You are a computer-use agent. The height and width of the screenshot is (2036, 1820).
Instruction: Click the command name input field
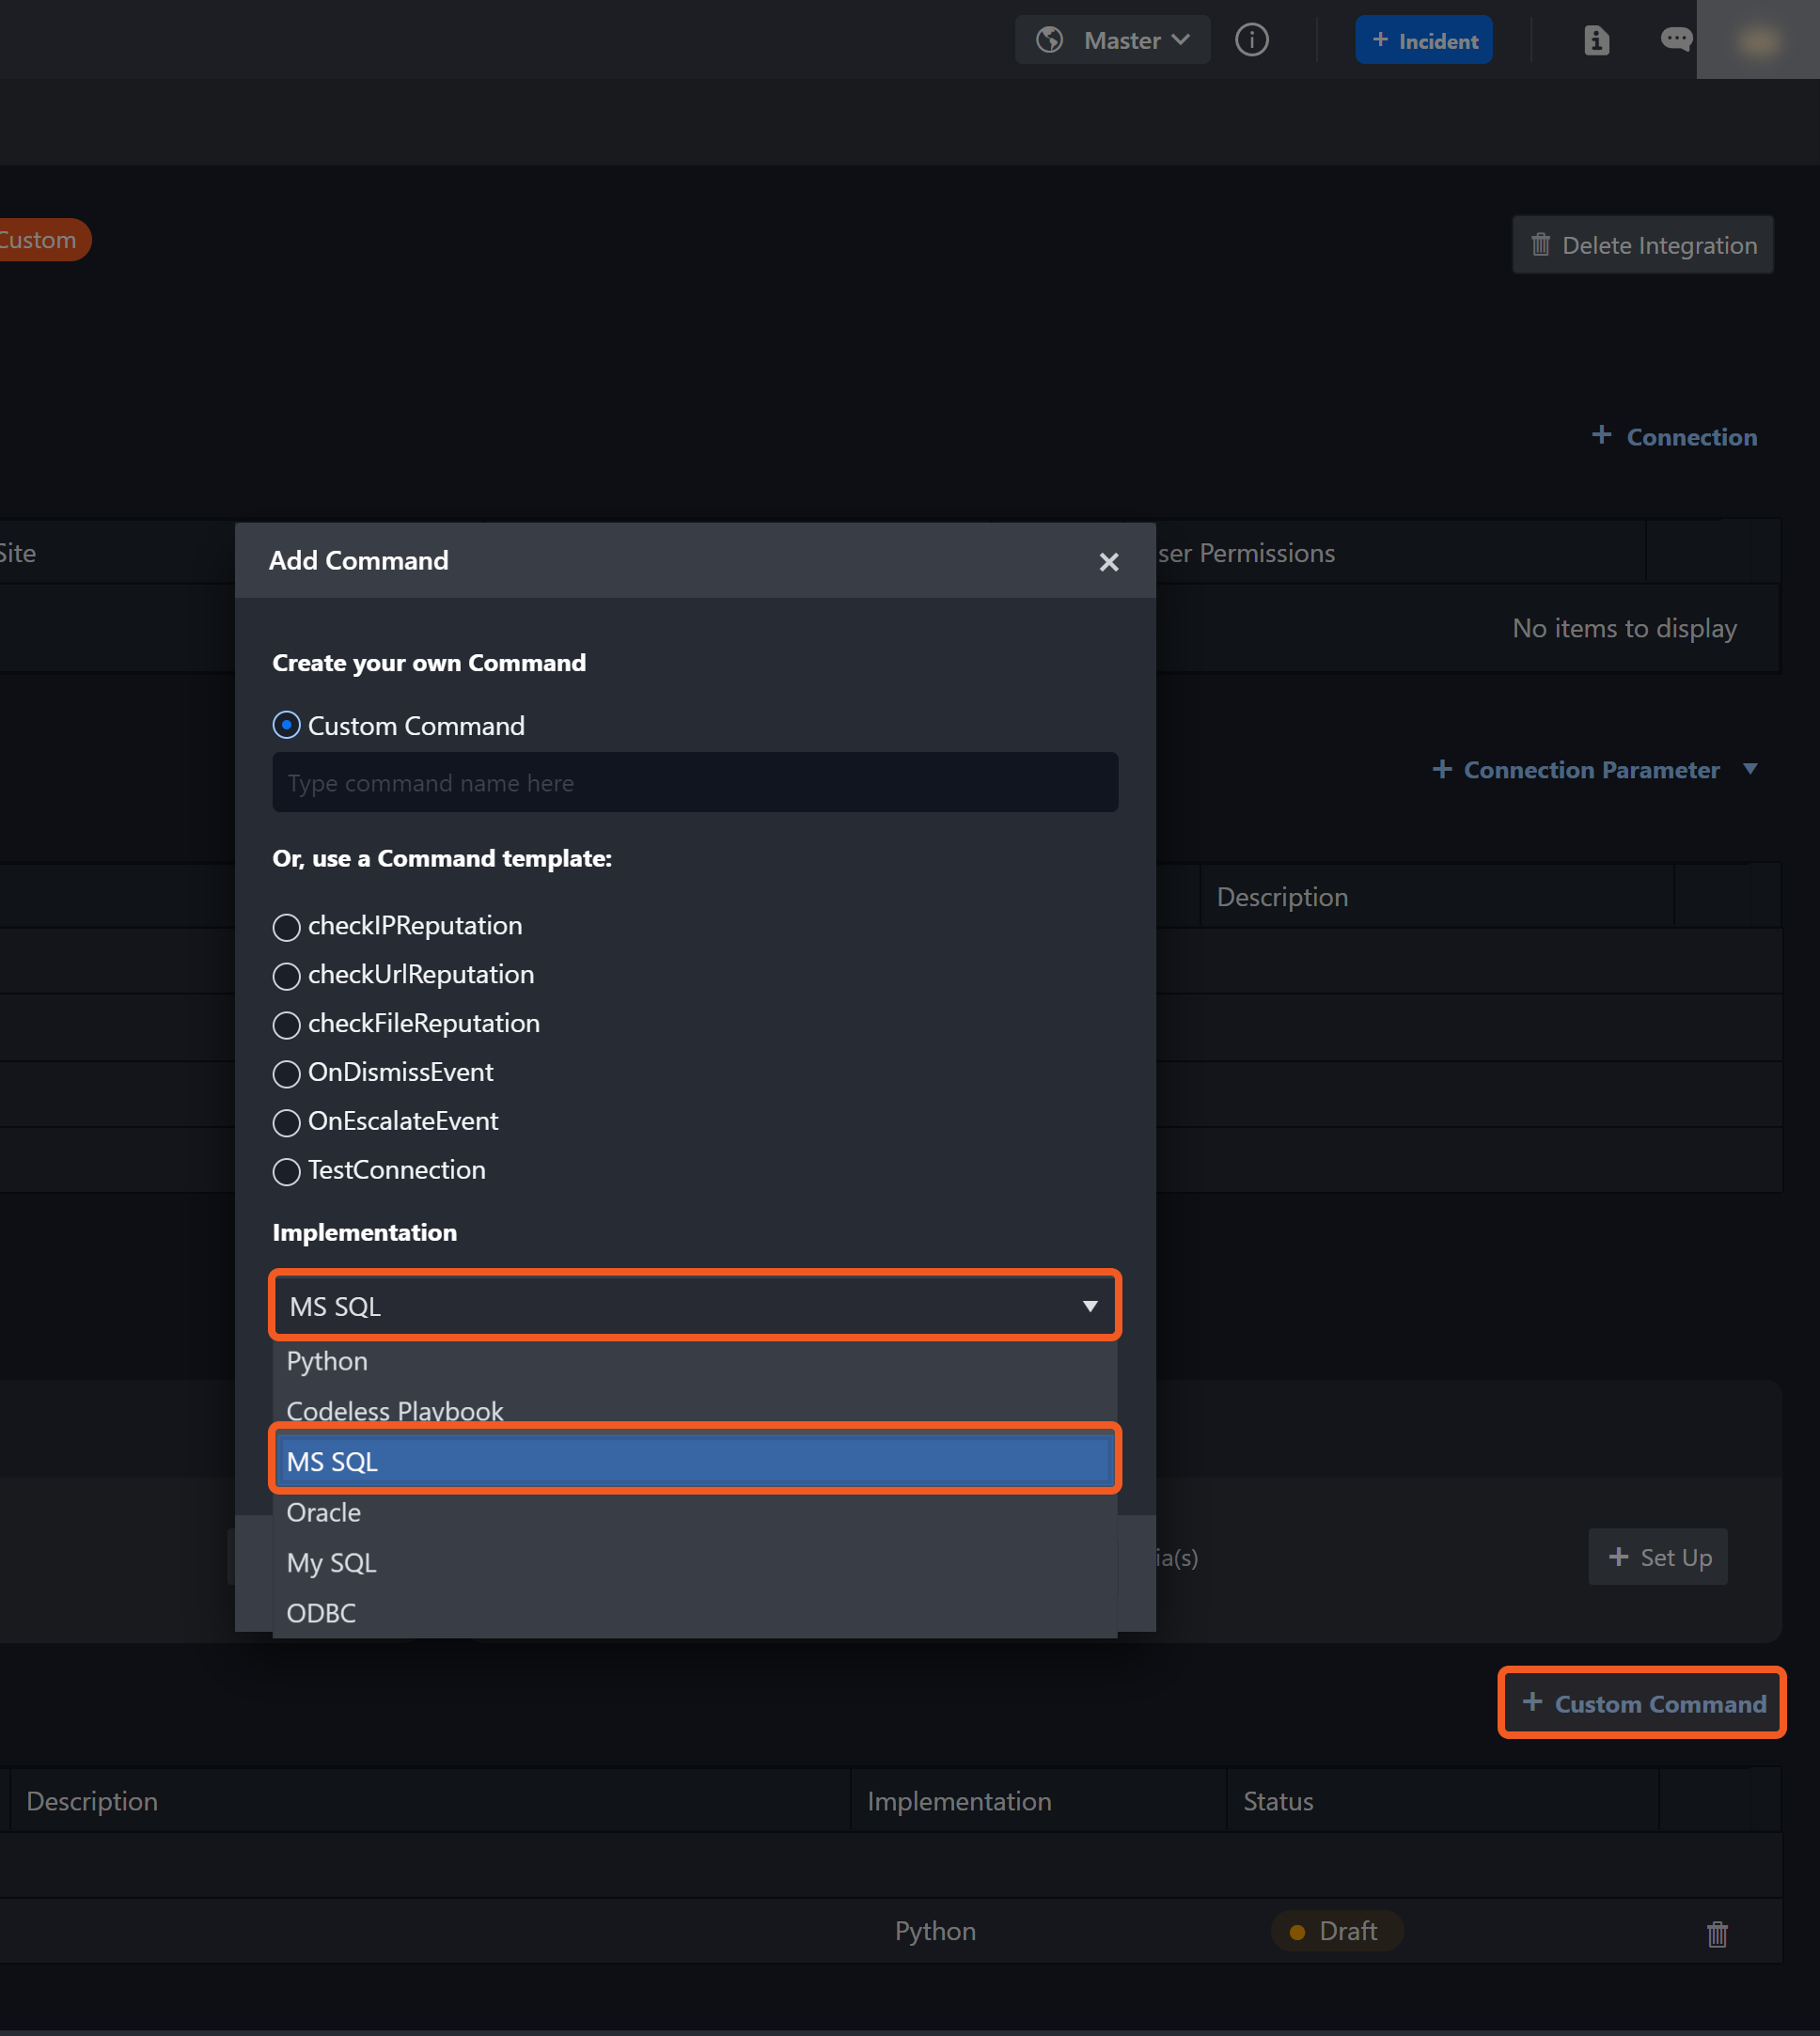click(694, 783)
